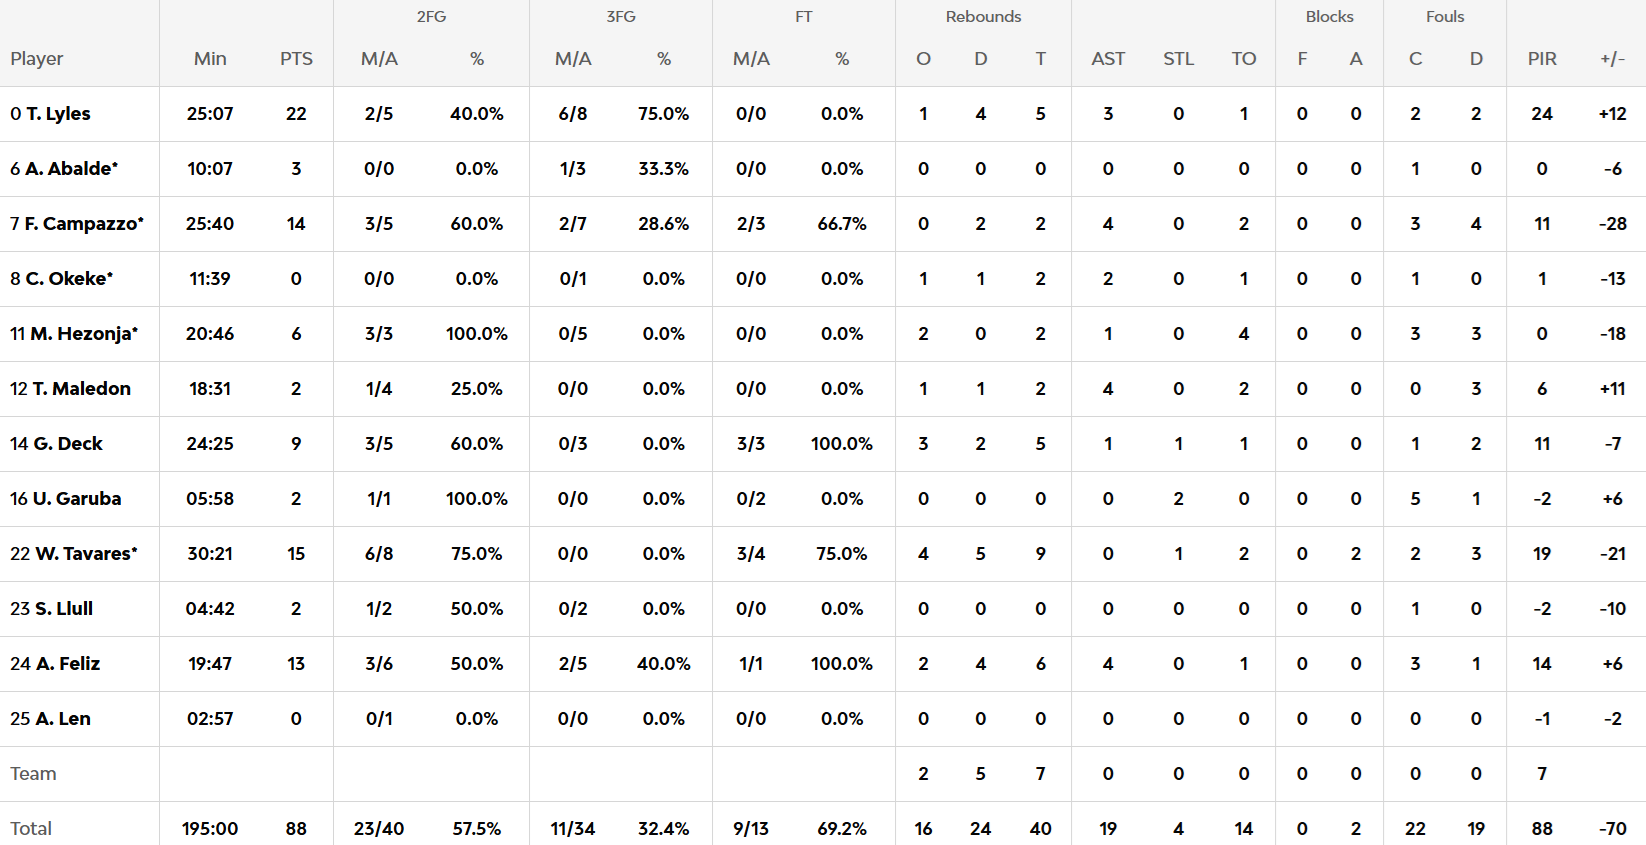The width and height of the screenshot is (1646, 845).
Task: Open T. Lyles player link
Action: (x=58, y=114)
